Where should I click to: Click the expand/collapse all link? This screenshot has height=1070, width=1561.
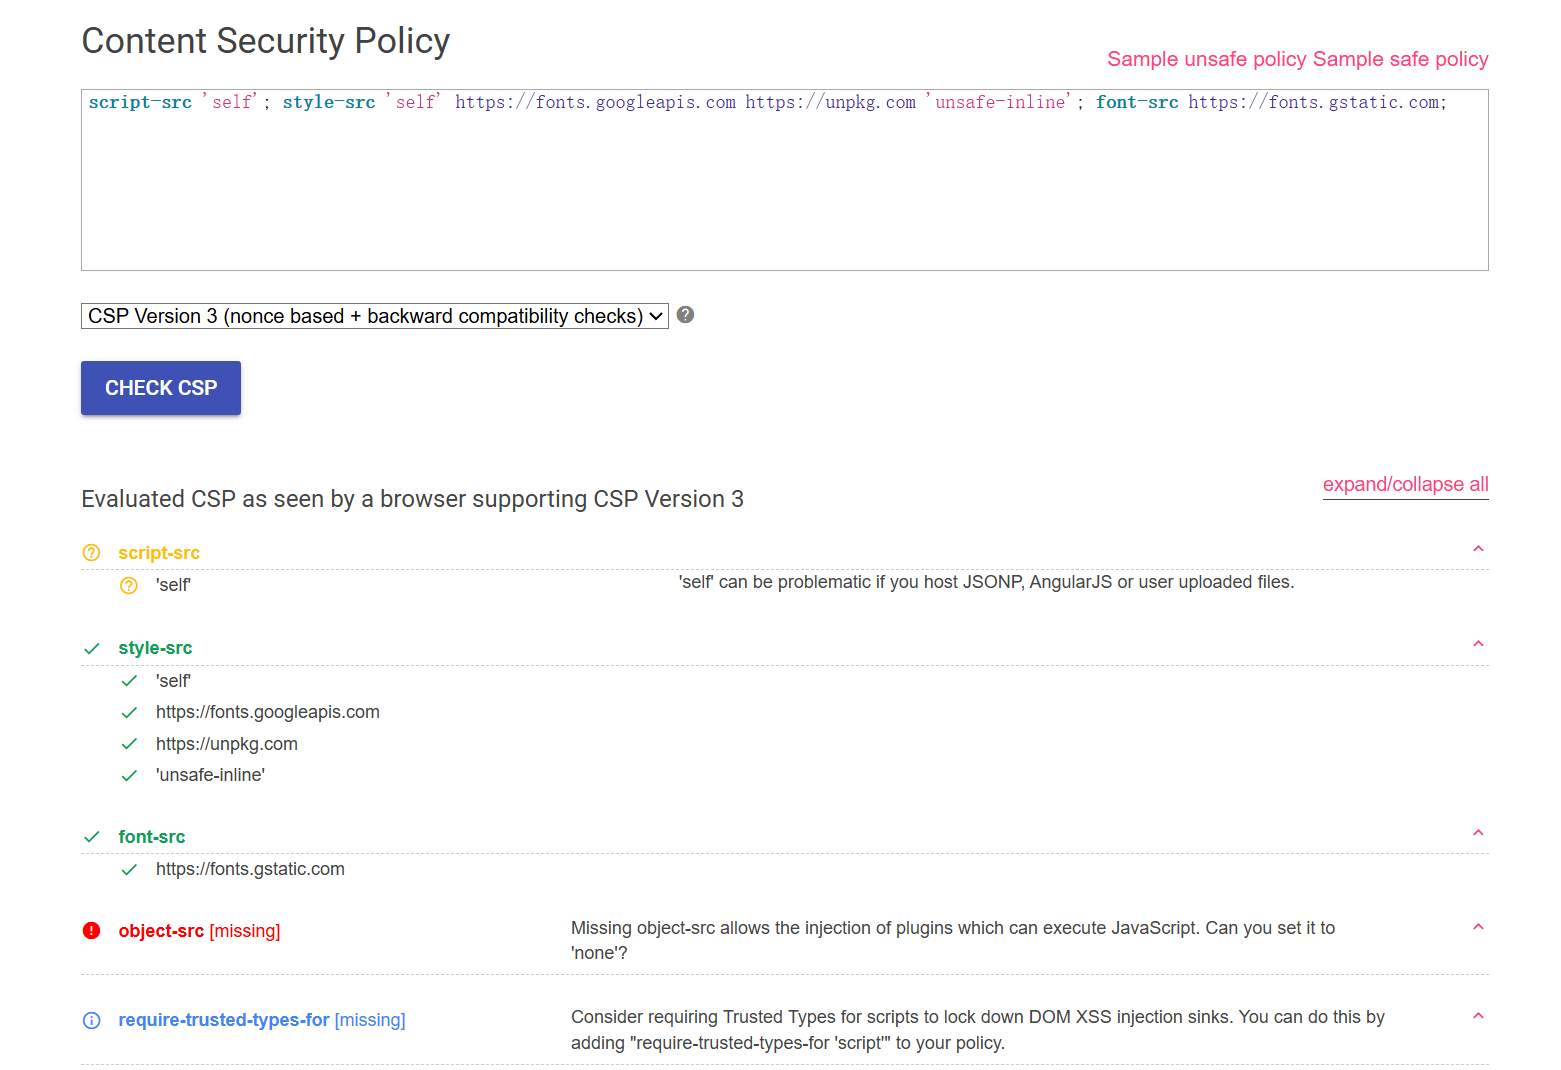click(x=1405, y=485)
